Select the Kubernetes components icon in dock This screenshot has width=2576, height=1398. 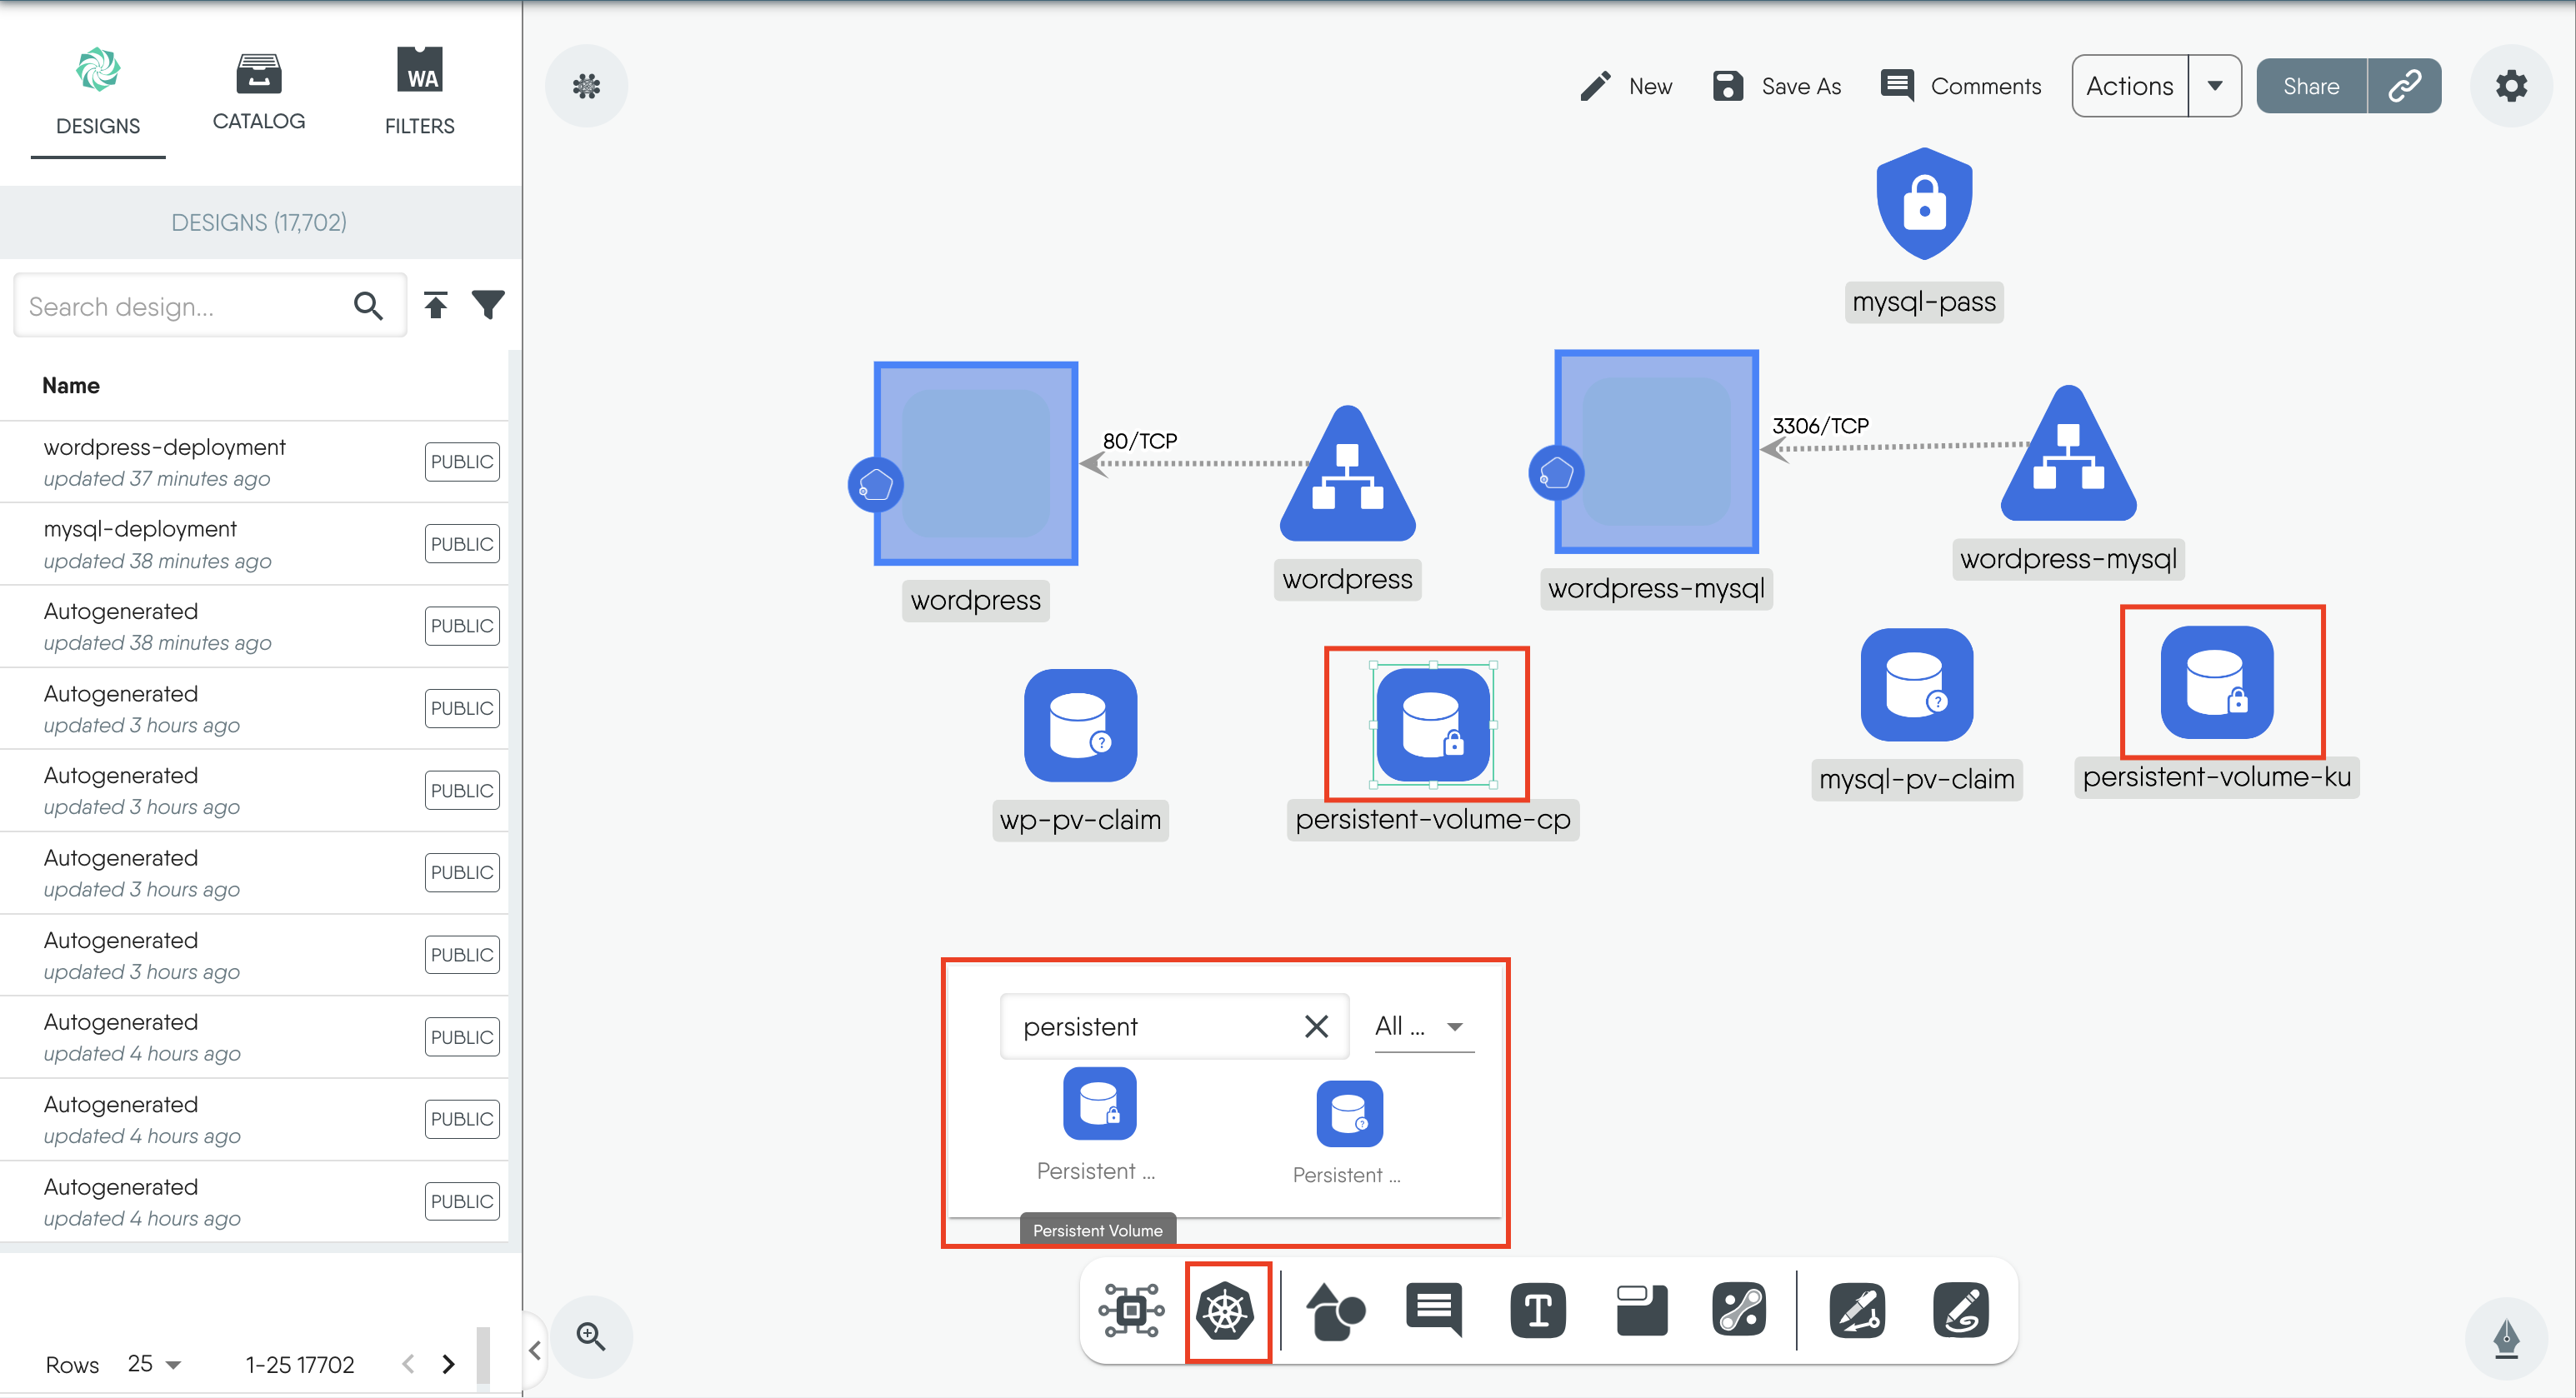[x=1226, y=1311]
